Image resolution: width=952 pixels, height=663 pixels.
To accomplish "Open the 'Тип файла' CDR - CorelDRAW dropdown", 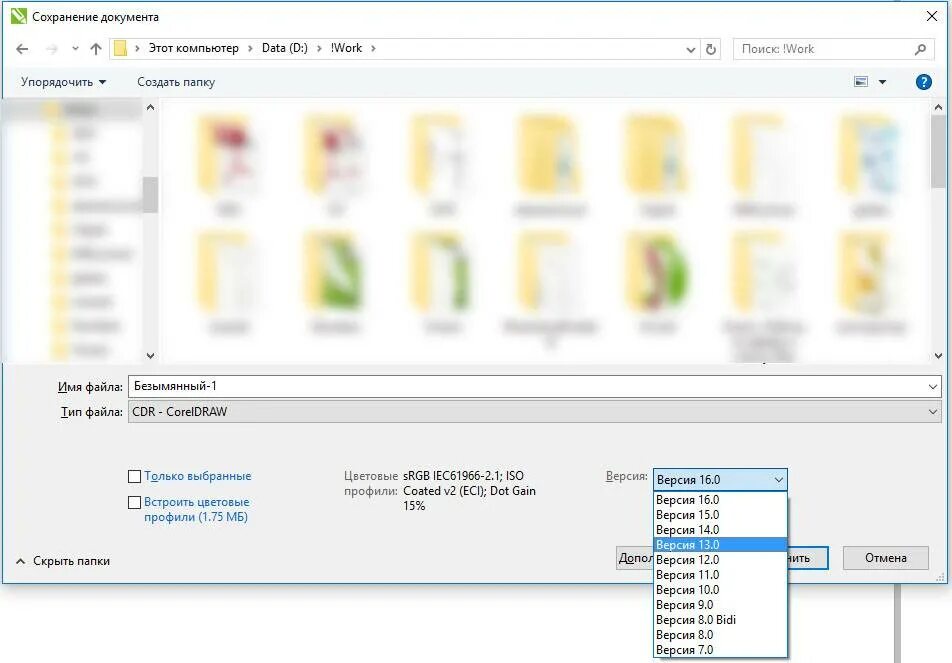I will (x=534, y=412).
